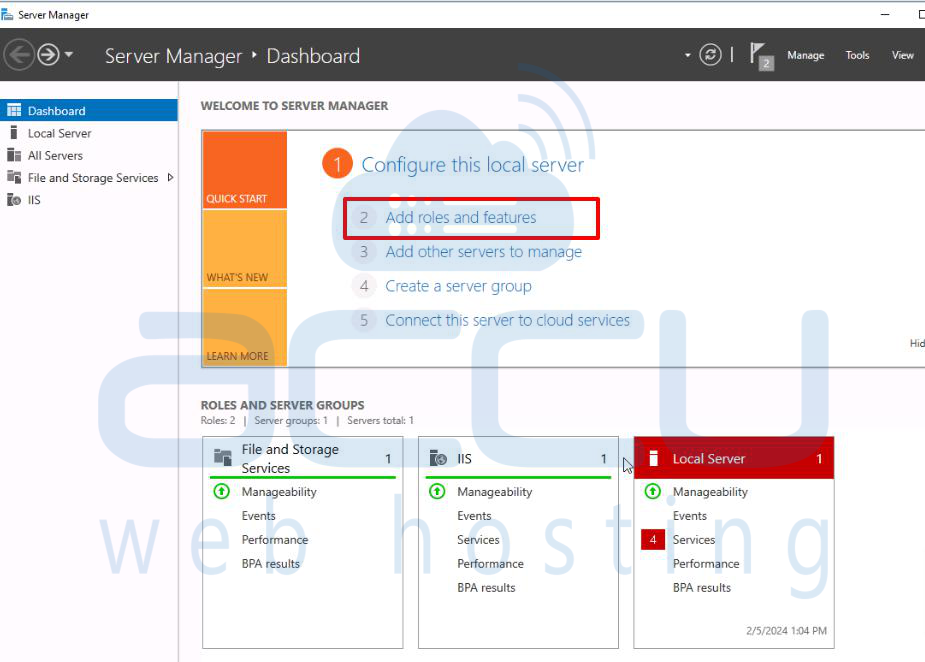Click the What's New tile
Image resolution: width=925 pixels, height=662 pixels.
[x=245, y=248]
